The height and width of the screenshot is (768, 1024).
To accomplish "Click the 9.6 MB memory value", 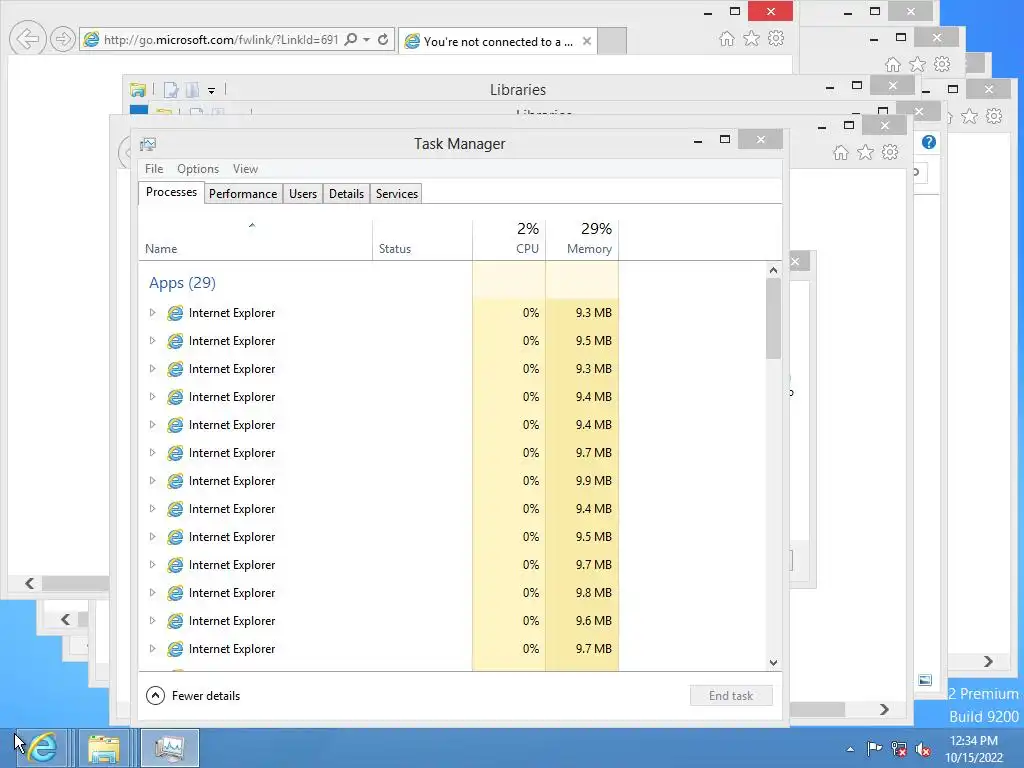I will [x=594, y=621].
